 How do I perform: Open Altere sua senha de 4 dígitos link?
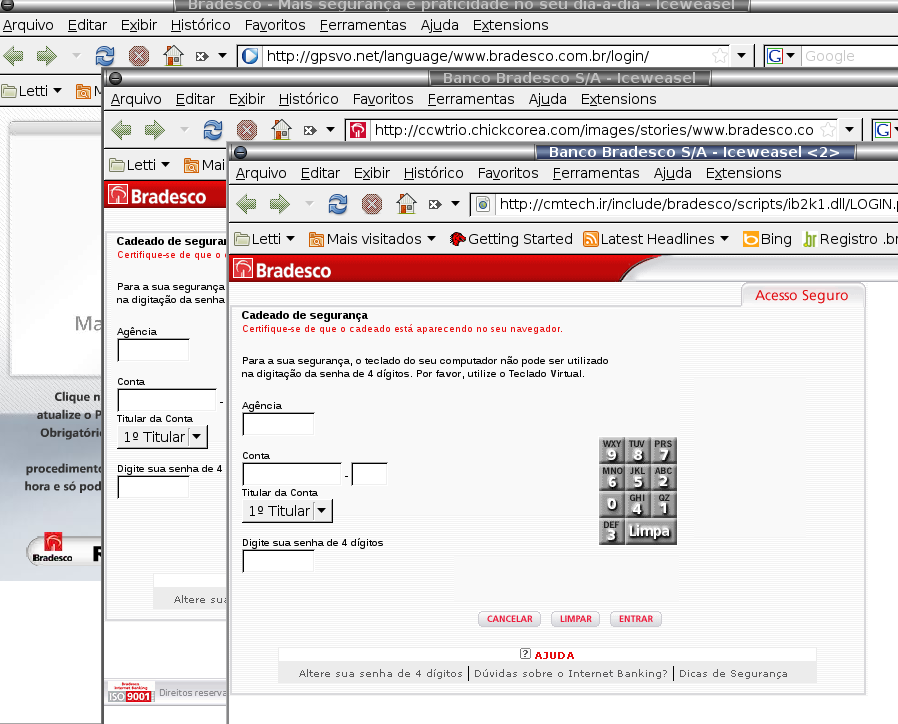pos(380,674)
